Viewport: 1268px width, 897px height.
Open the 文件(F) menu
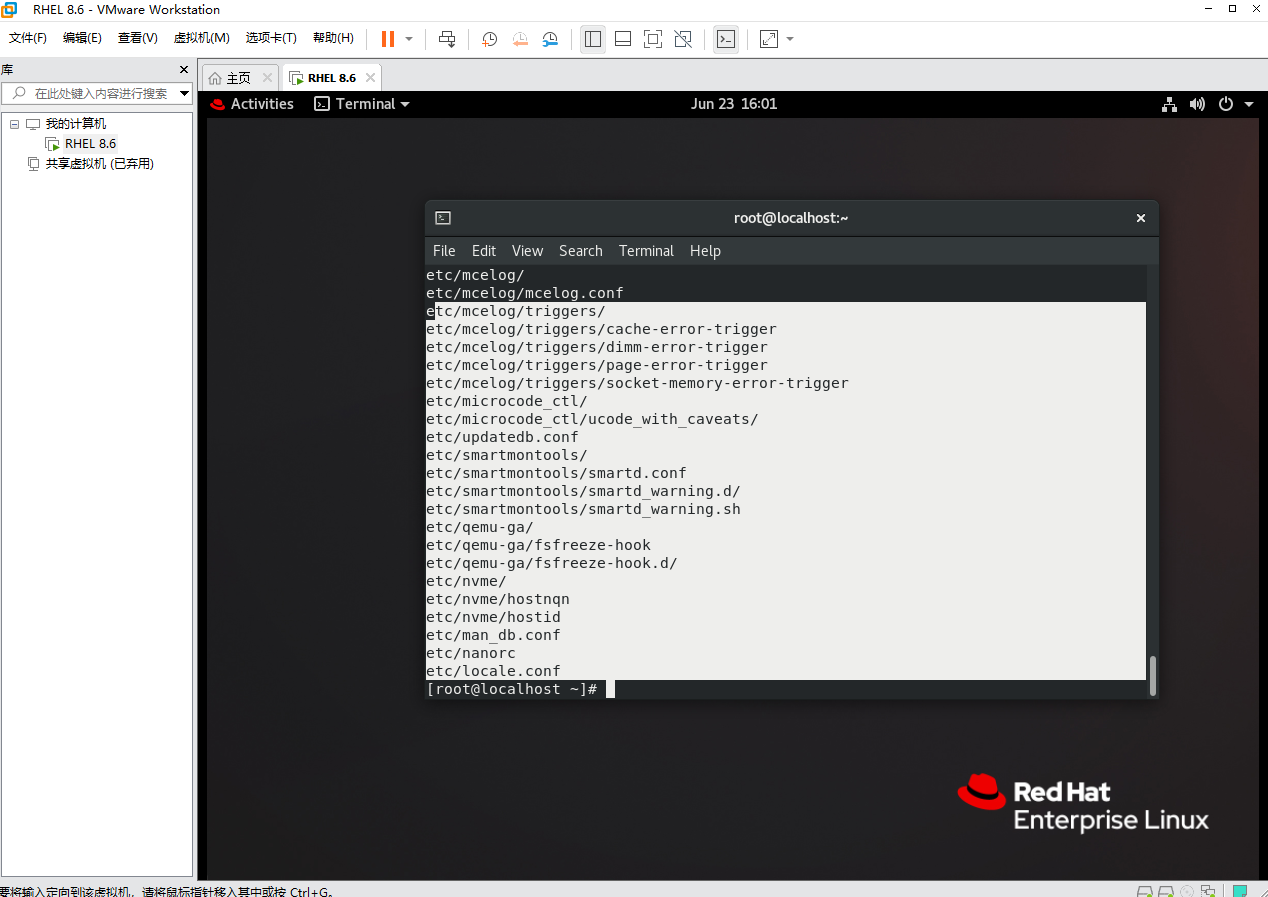(x=28, y=38)
